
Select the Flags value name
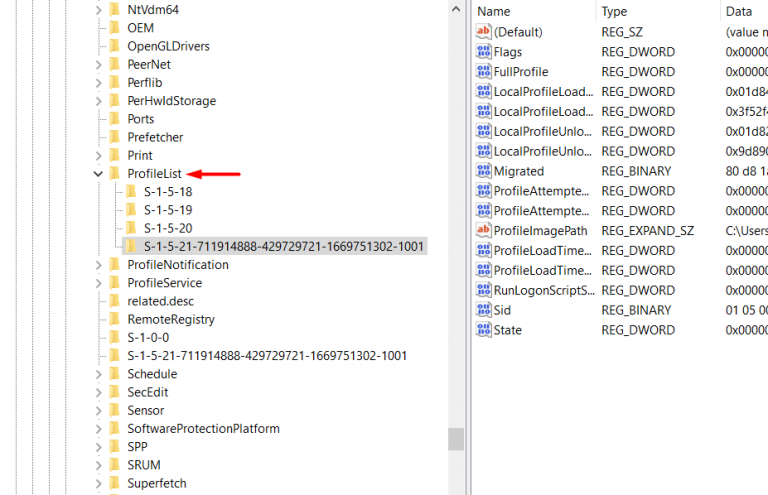(507, 52)
